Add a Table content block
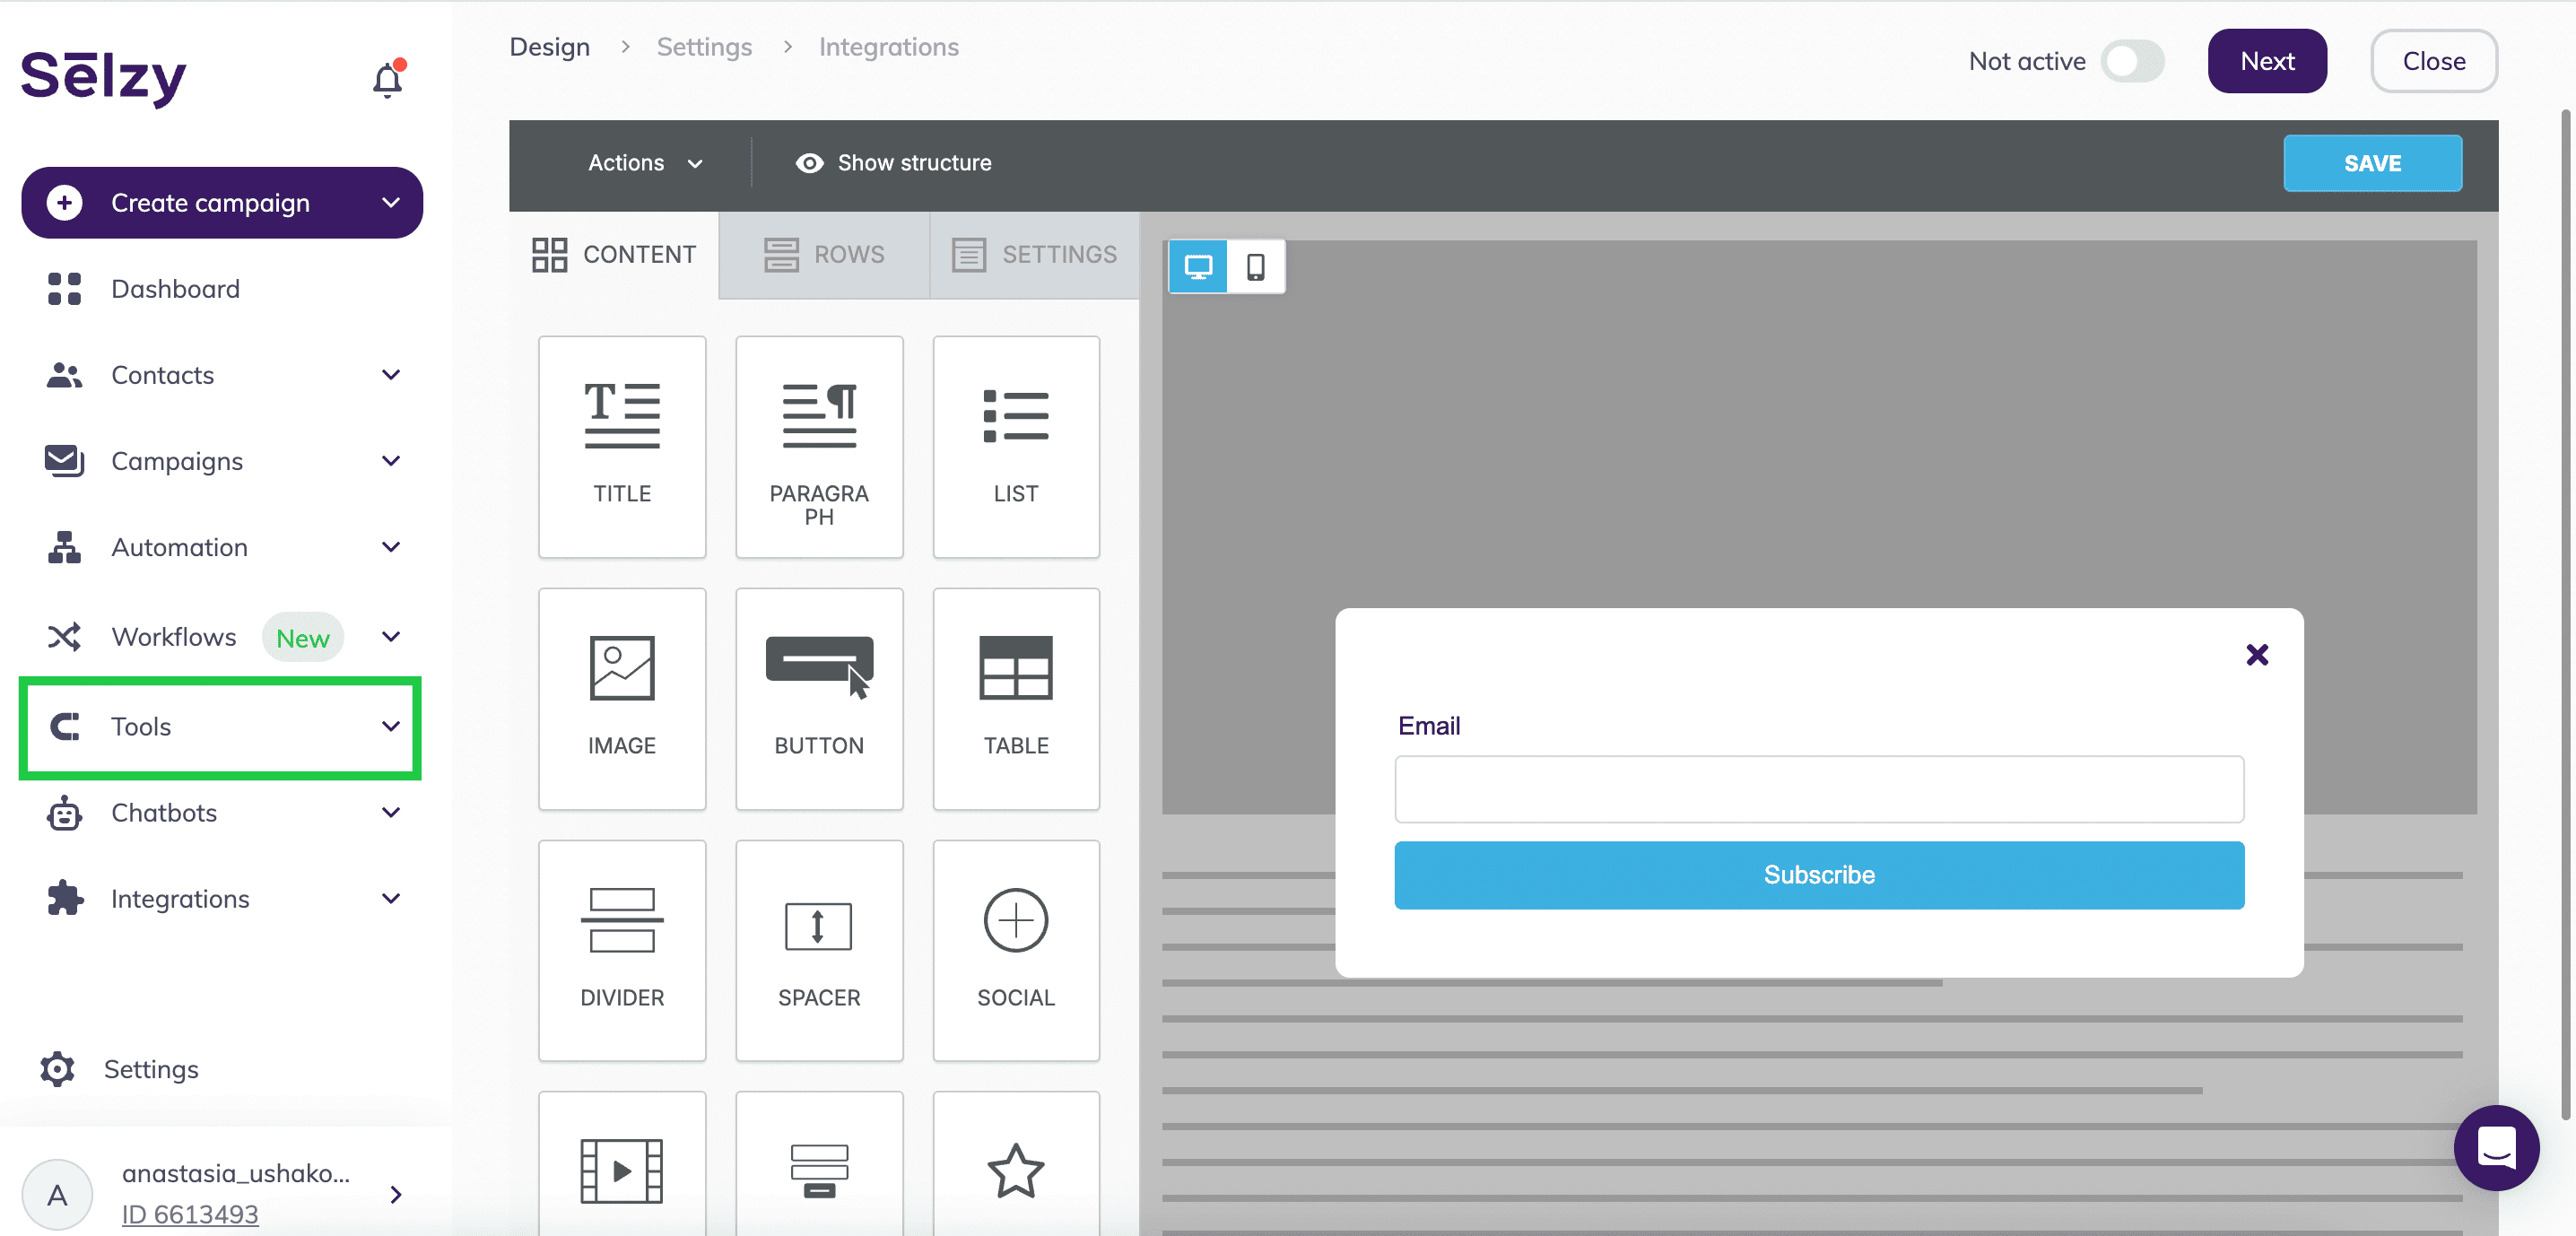 1016,699
